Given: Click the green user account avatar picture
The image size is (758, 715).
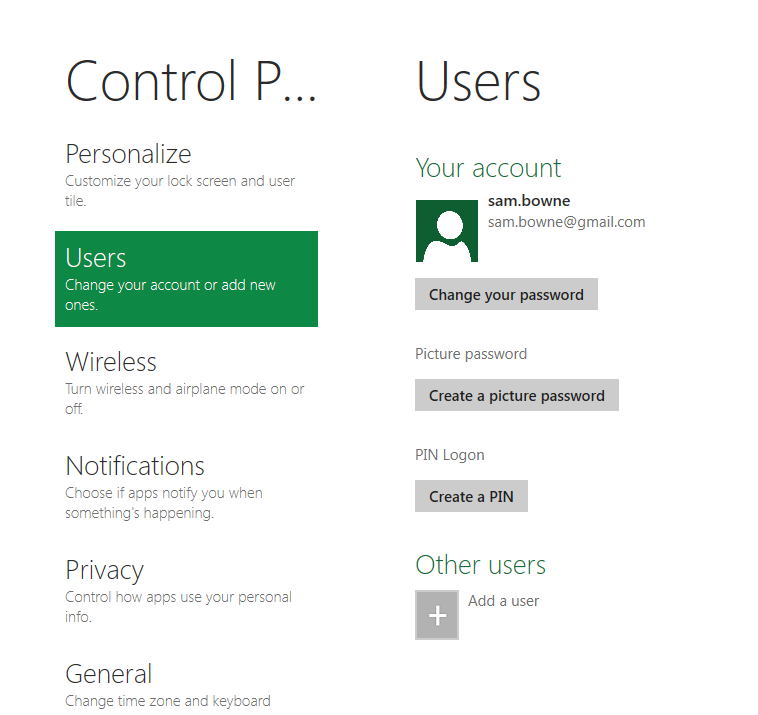Looking at the screenshot, I should pyautogui.click(x=446, y=231).
